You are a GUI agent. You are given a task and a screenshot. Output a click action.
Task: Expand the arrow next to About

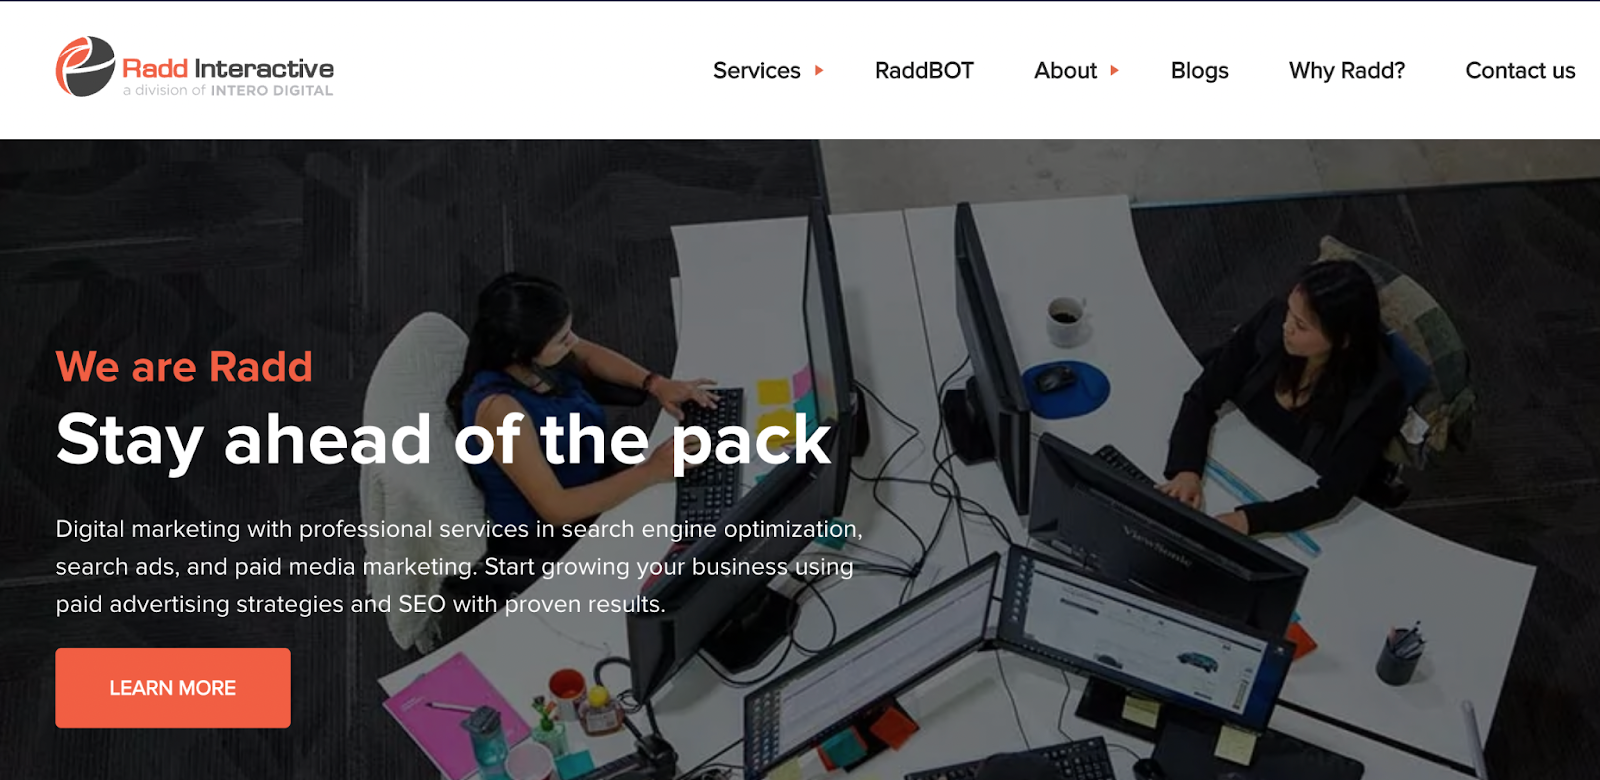click(1114, 70)
